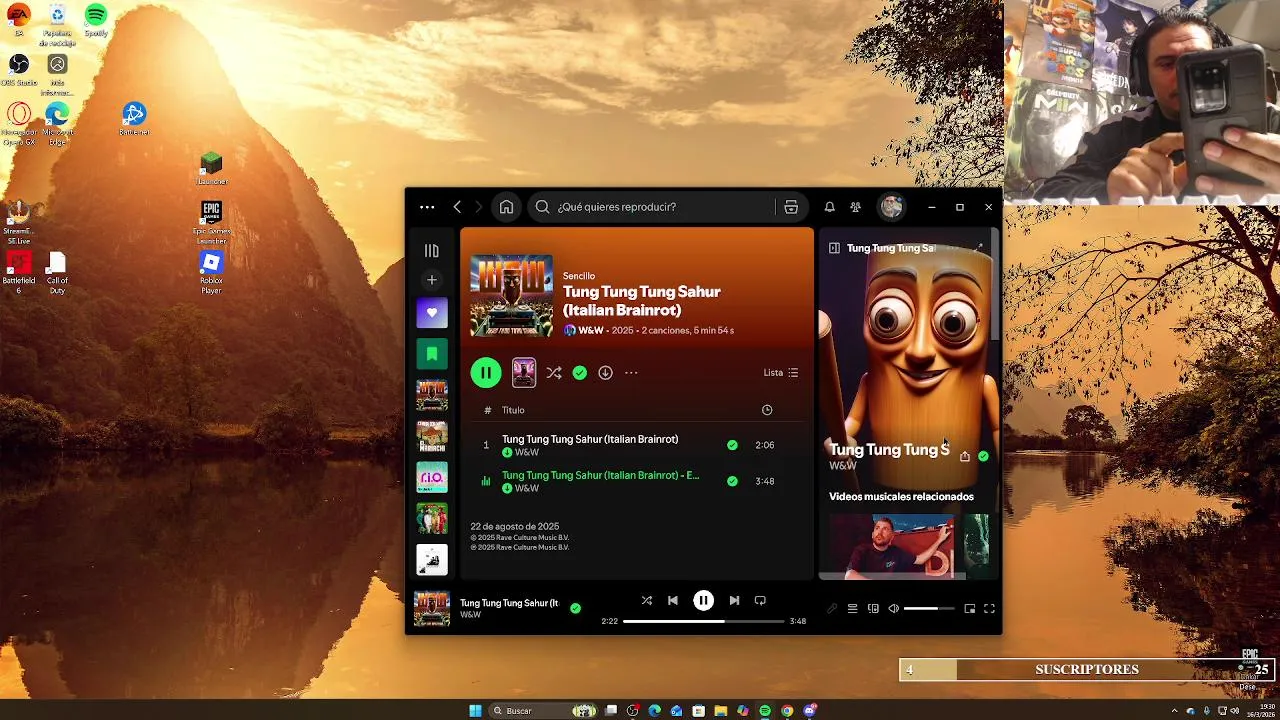Open Liked Songs purple heart playlist
This screenshot has height=720, width=1280.
(432, 313)
